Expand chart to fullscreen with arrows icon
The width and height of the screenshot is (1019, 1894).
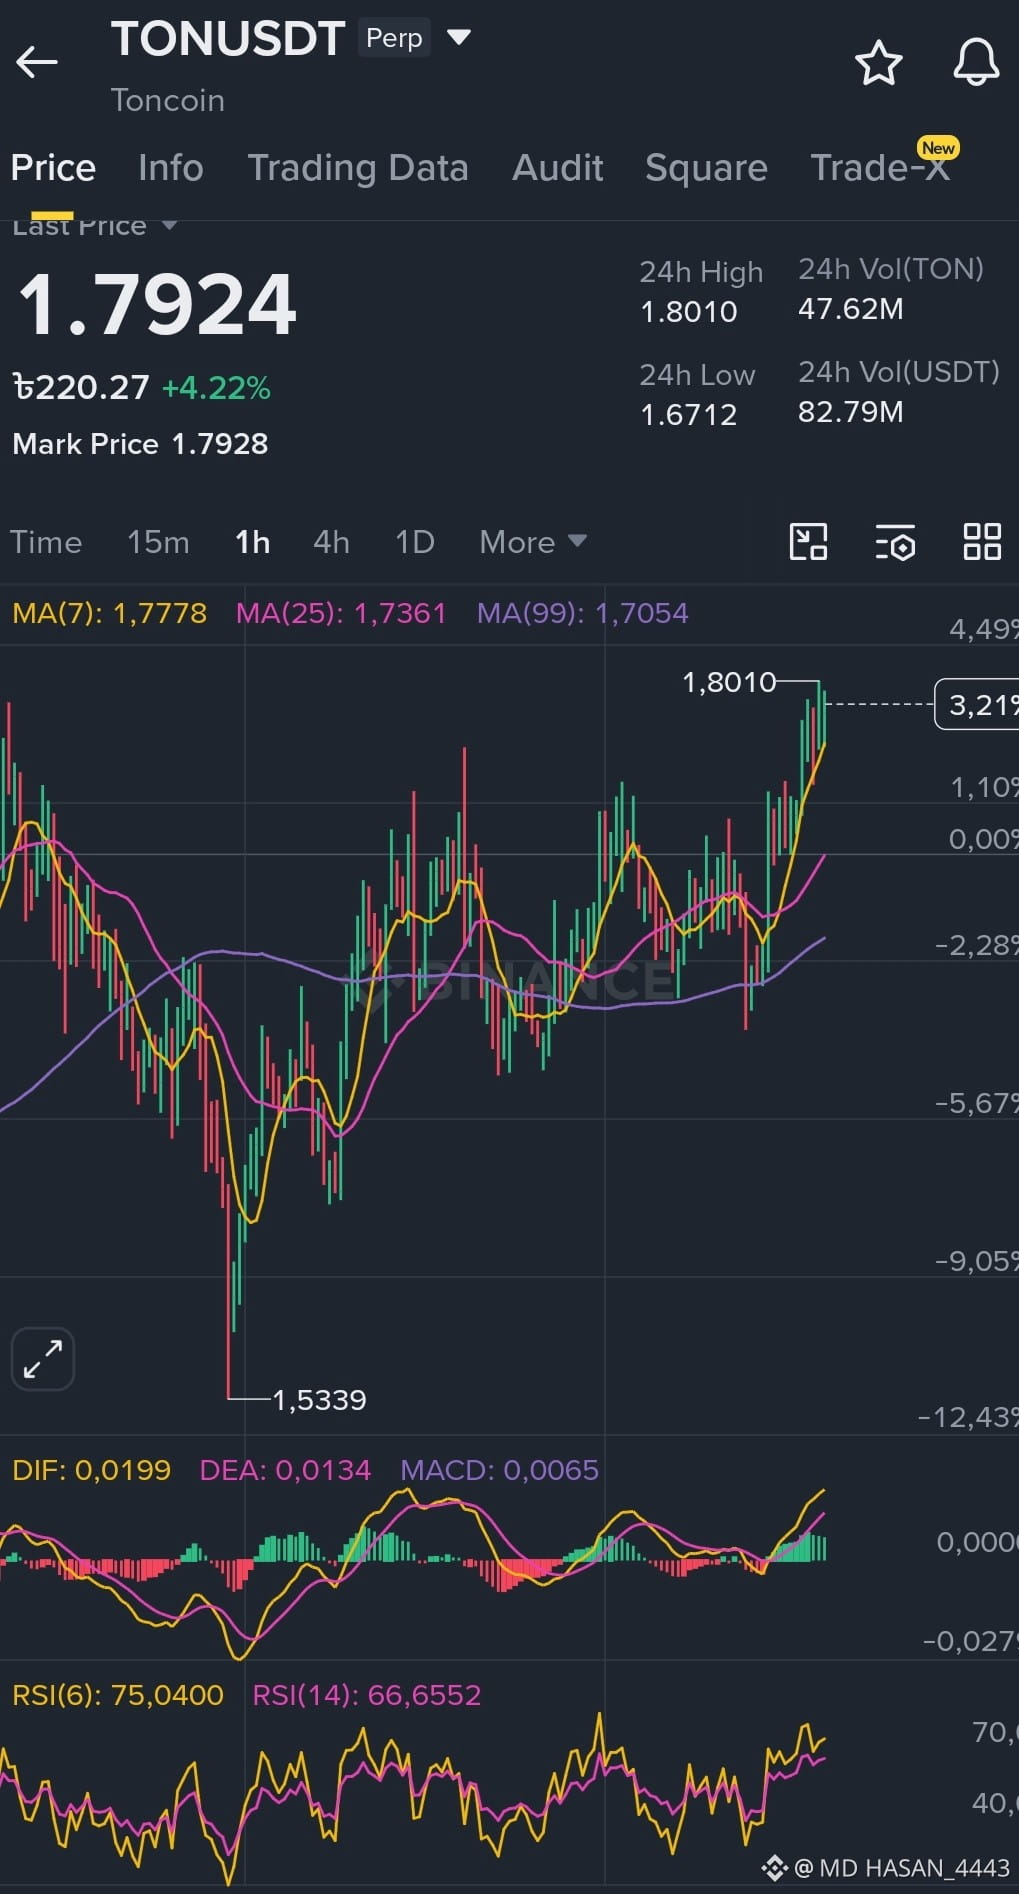point(43,1359)
